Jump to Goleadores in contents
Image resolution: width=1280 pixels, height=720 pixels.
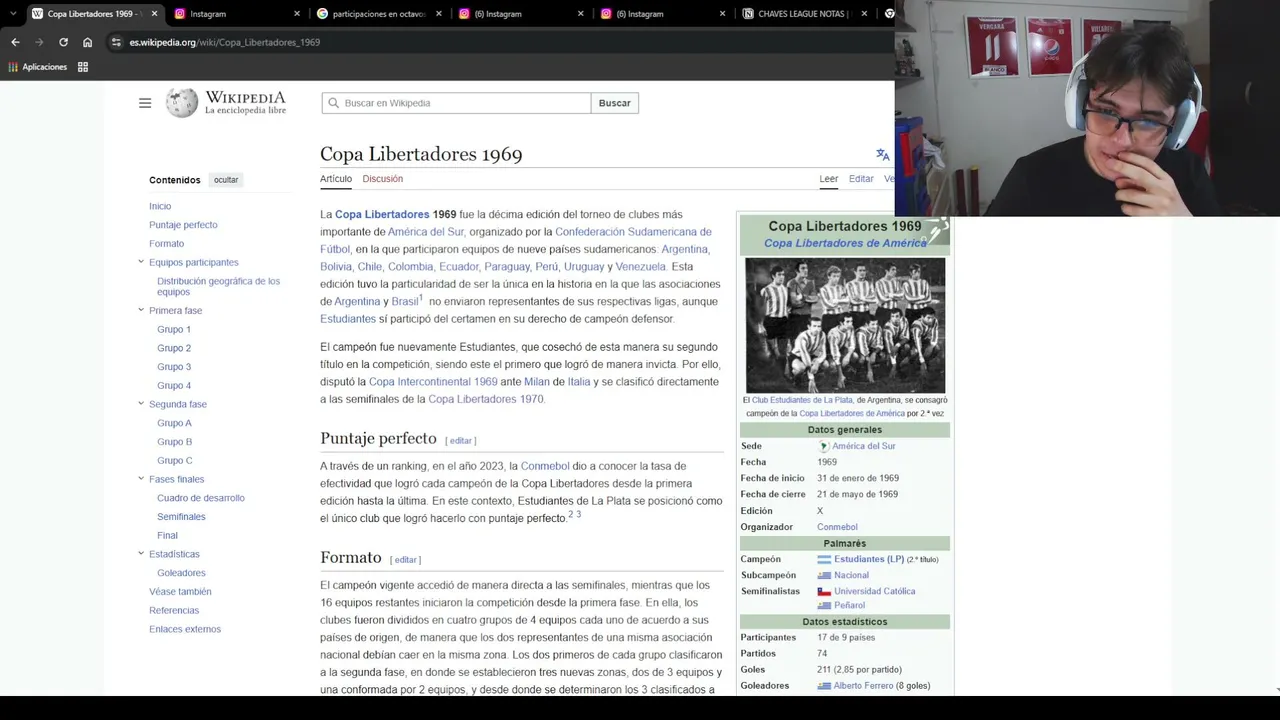pyautogui.click(x=181, y=573)
